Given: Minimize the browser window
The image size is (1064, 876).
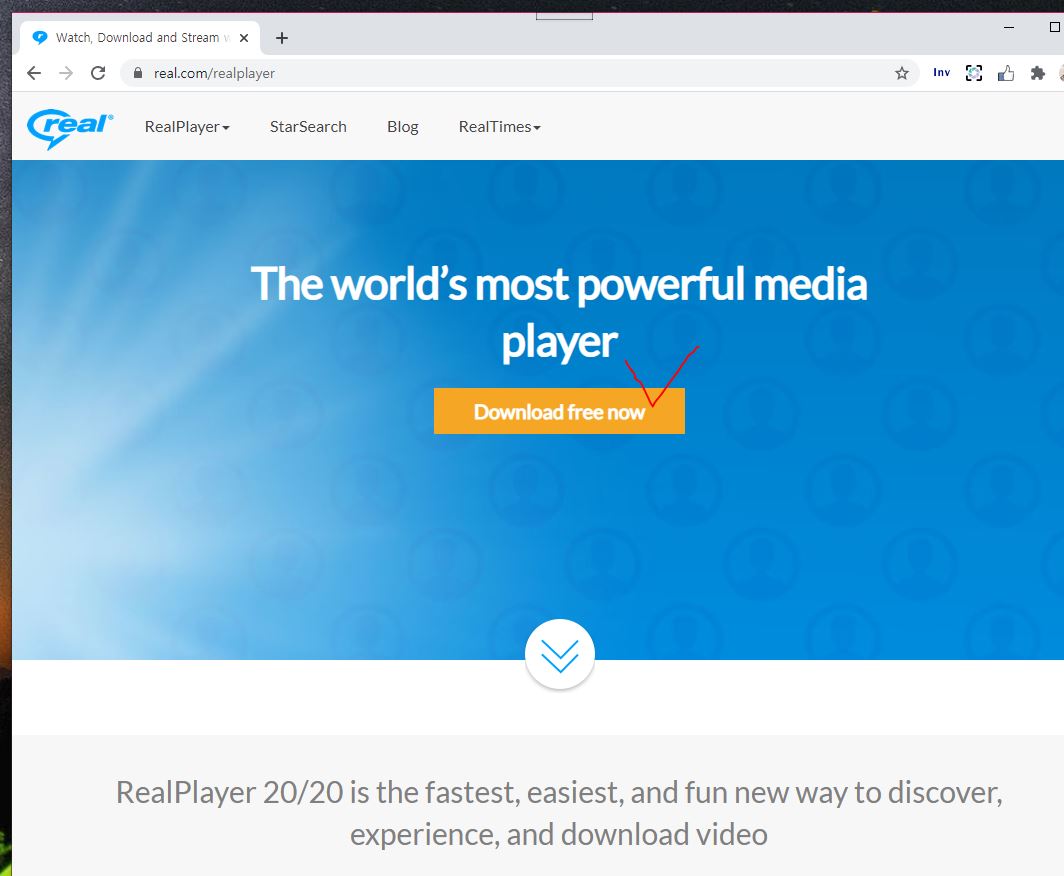Looking at the screenshot, I should (1009, 27).
